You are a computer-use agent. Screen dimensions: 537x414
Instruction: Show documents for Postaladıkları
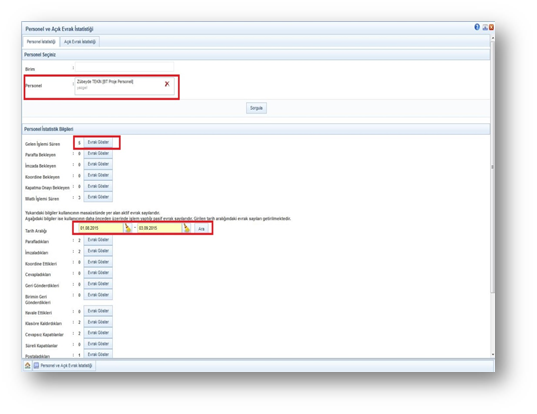(98, 354)
